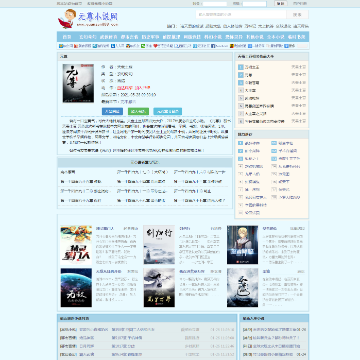Click the 搜索 search button

click(x=297, y=14)
